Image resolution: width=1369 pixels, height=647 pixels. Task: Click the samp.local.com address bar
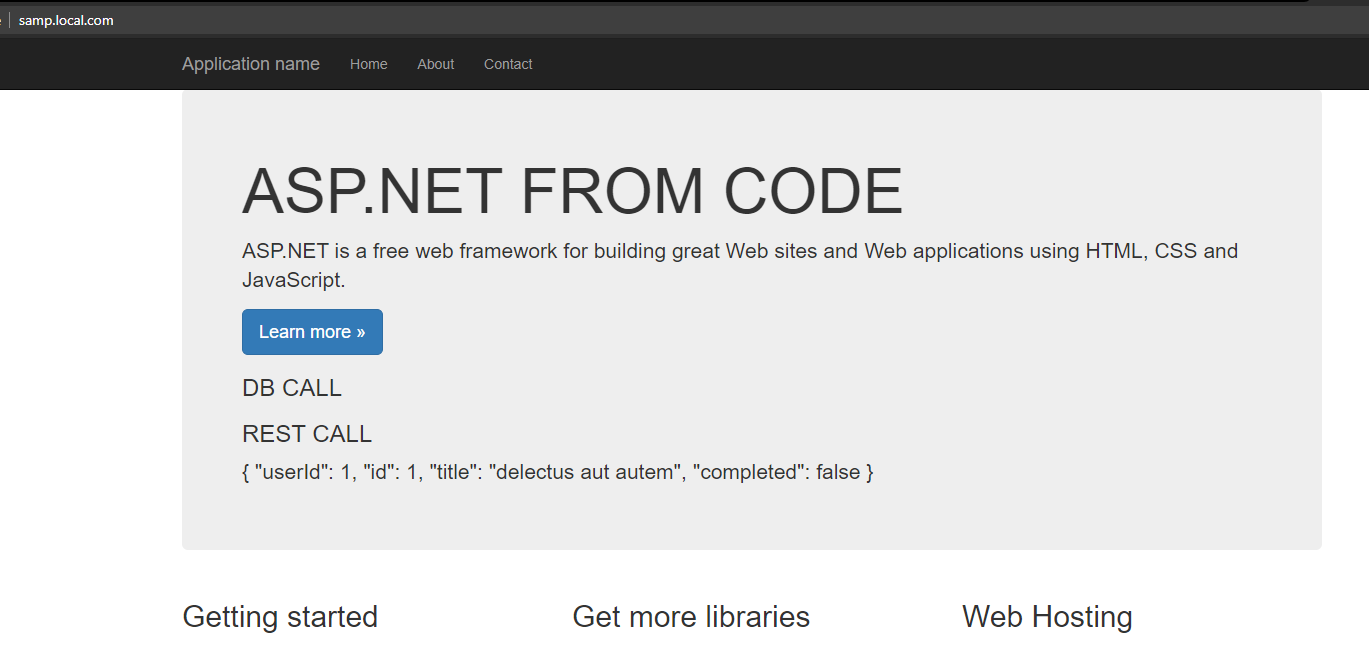pos(66,20)
